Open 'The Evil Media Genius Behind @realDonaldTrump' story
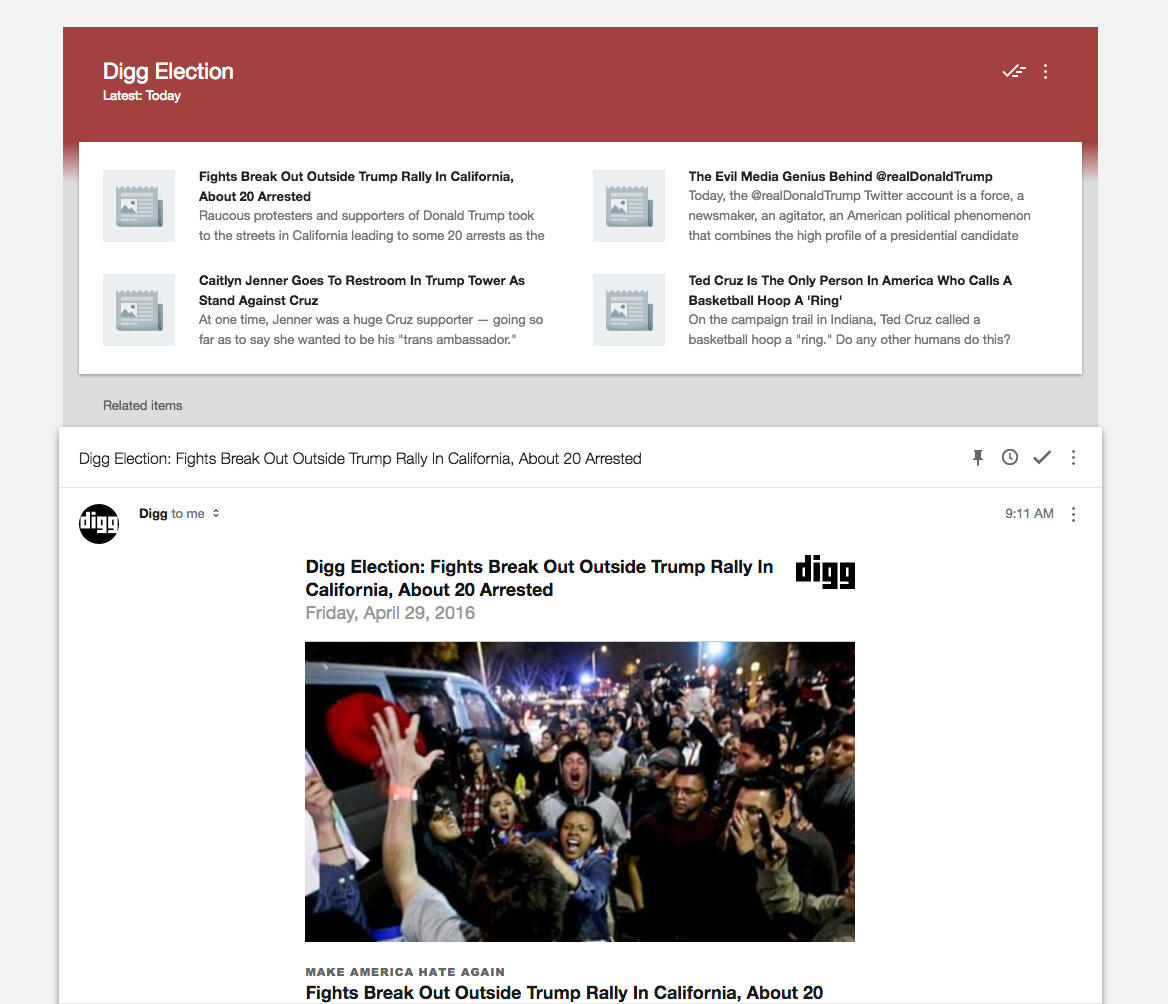This screenshot has width=1168, height=1004. tap(839, 176)
